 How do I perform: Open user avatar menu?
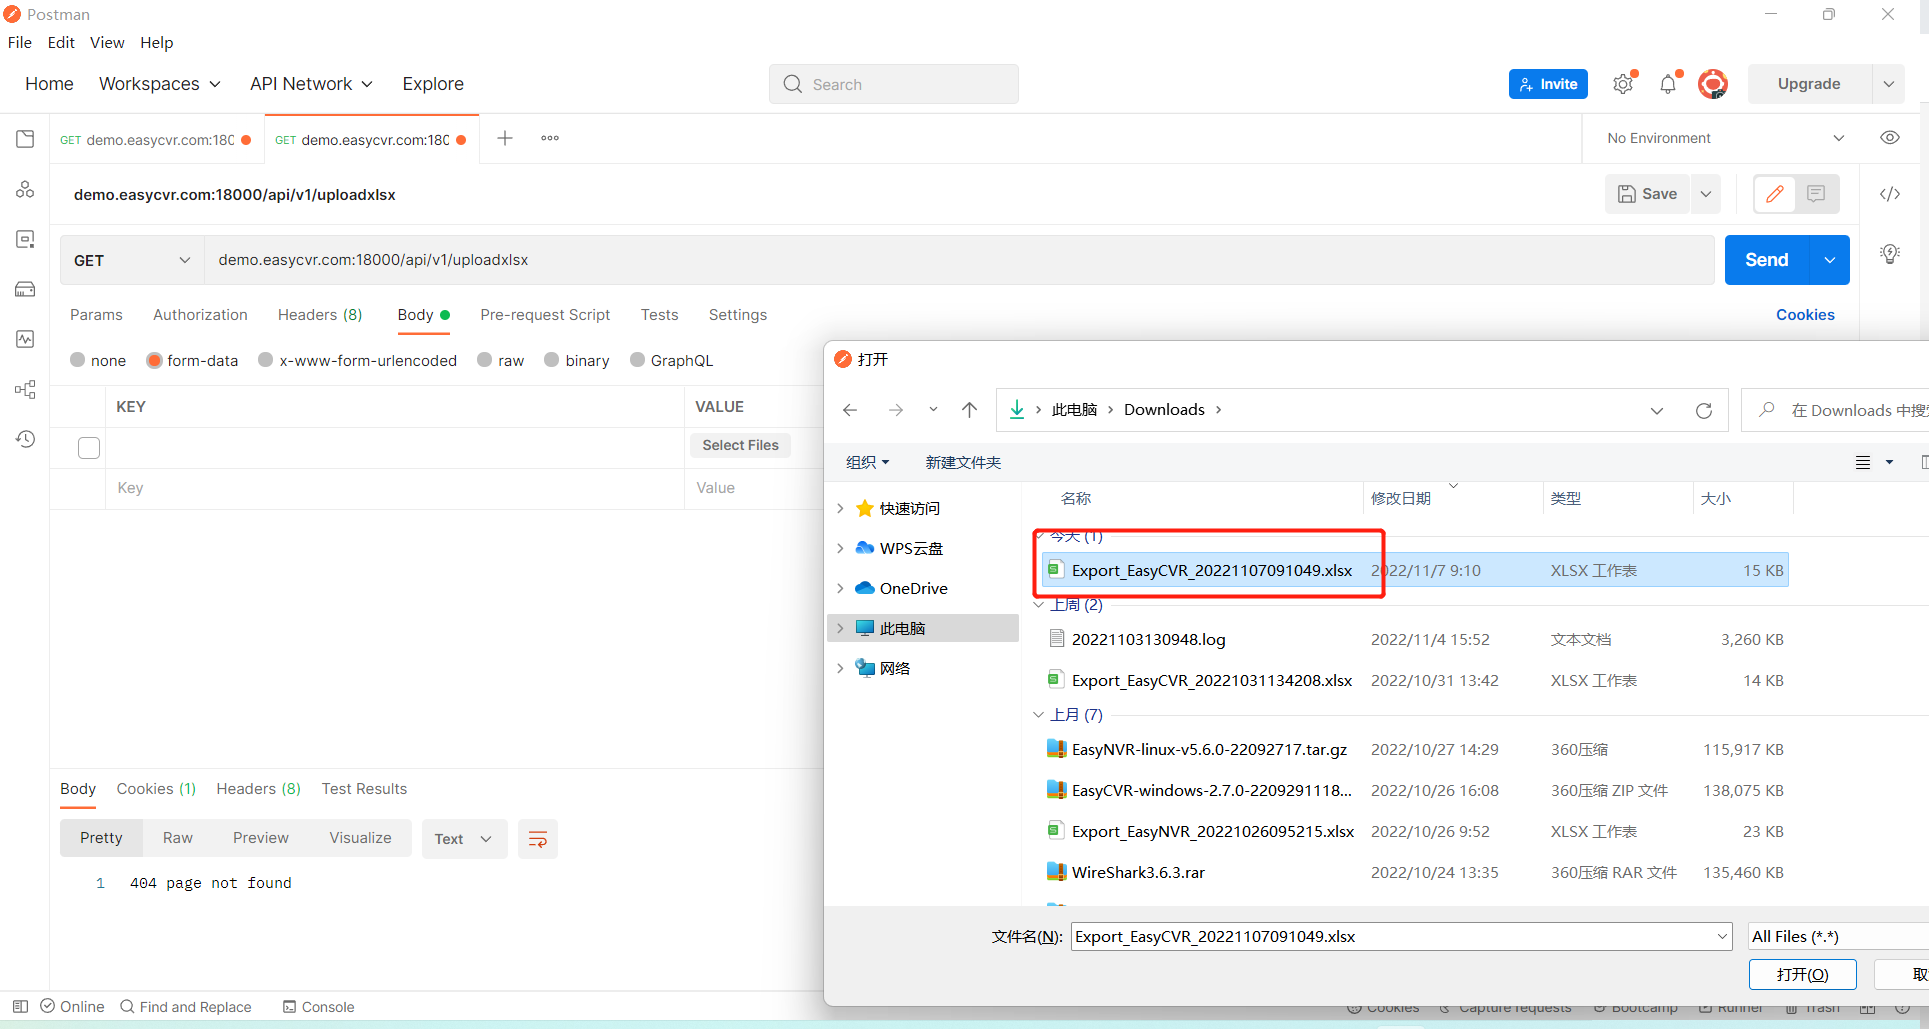1713,84
